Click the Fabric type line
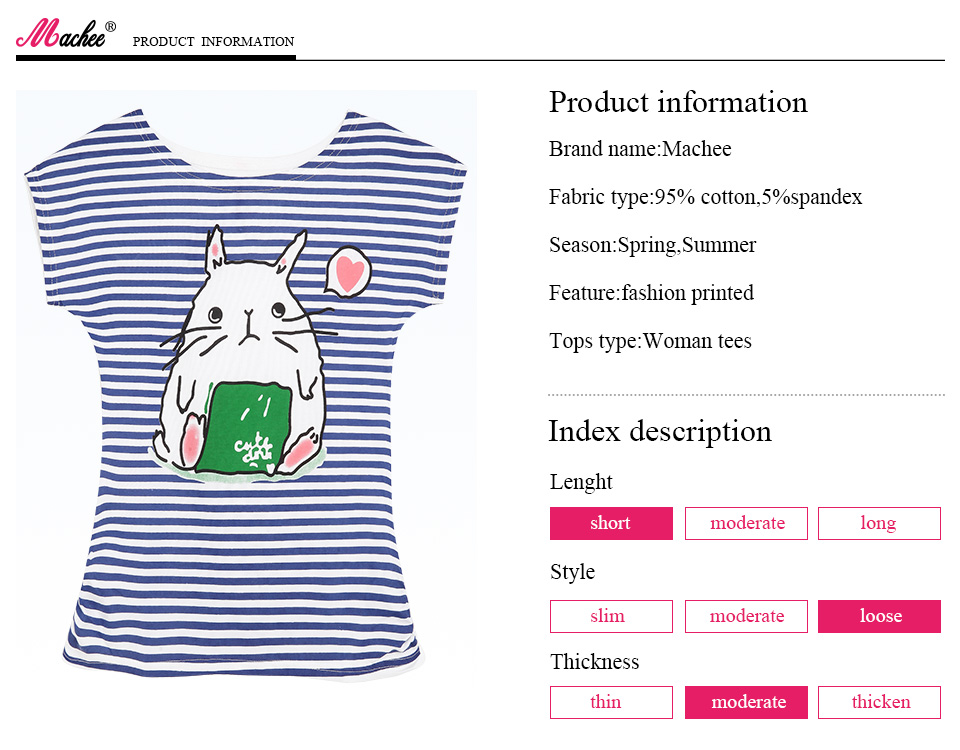960x750 pixels. click(x=705, y=197)
